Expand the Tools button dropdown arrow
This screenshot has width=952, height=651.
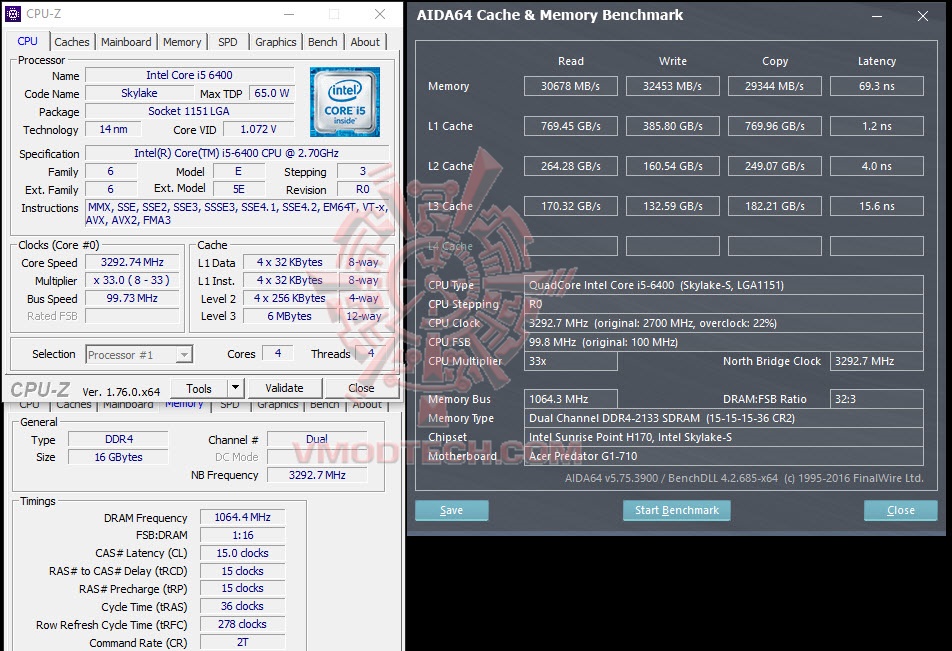click(236, 387)
